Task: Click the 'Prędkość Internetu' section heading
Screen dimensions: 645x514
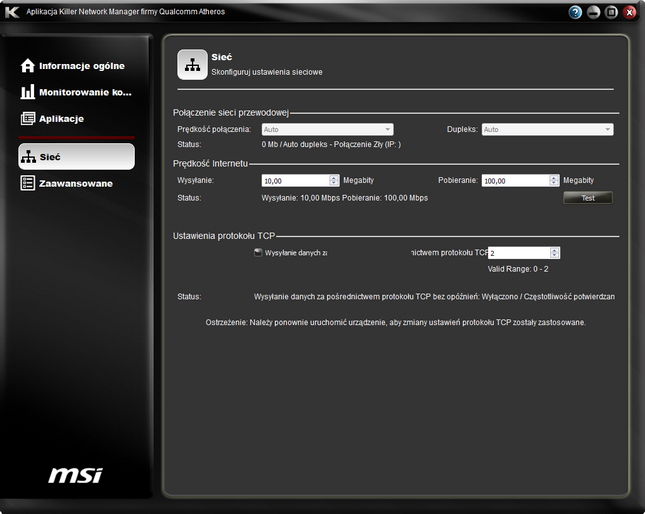Action: coord(210,164)
